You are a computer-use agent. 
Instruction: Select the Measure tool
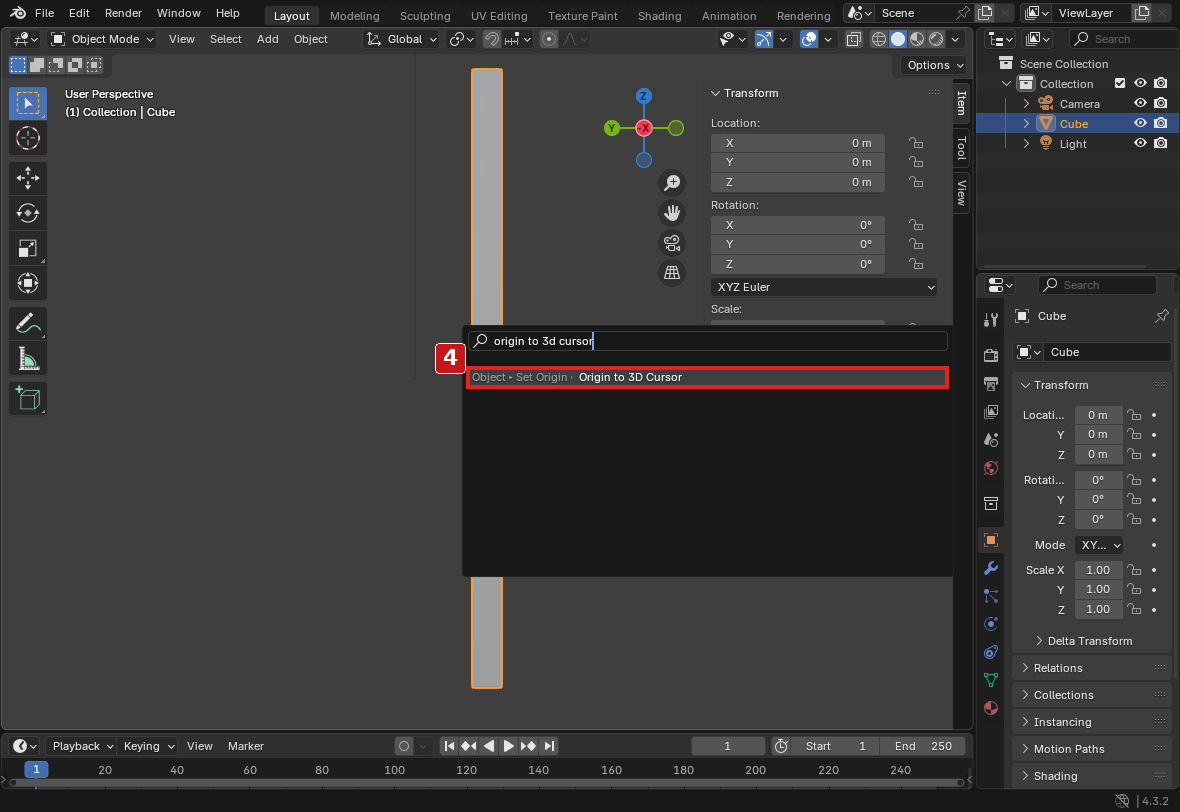28,359
